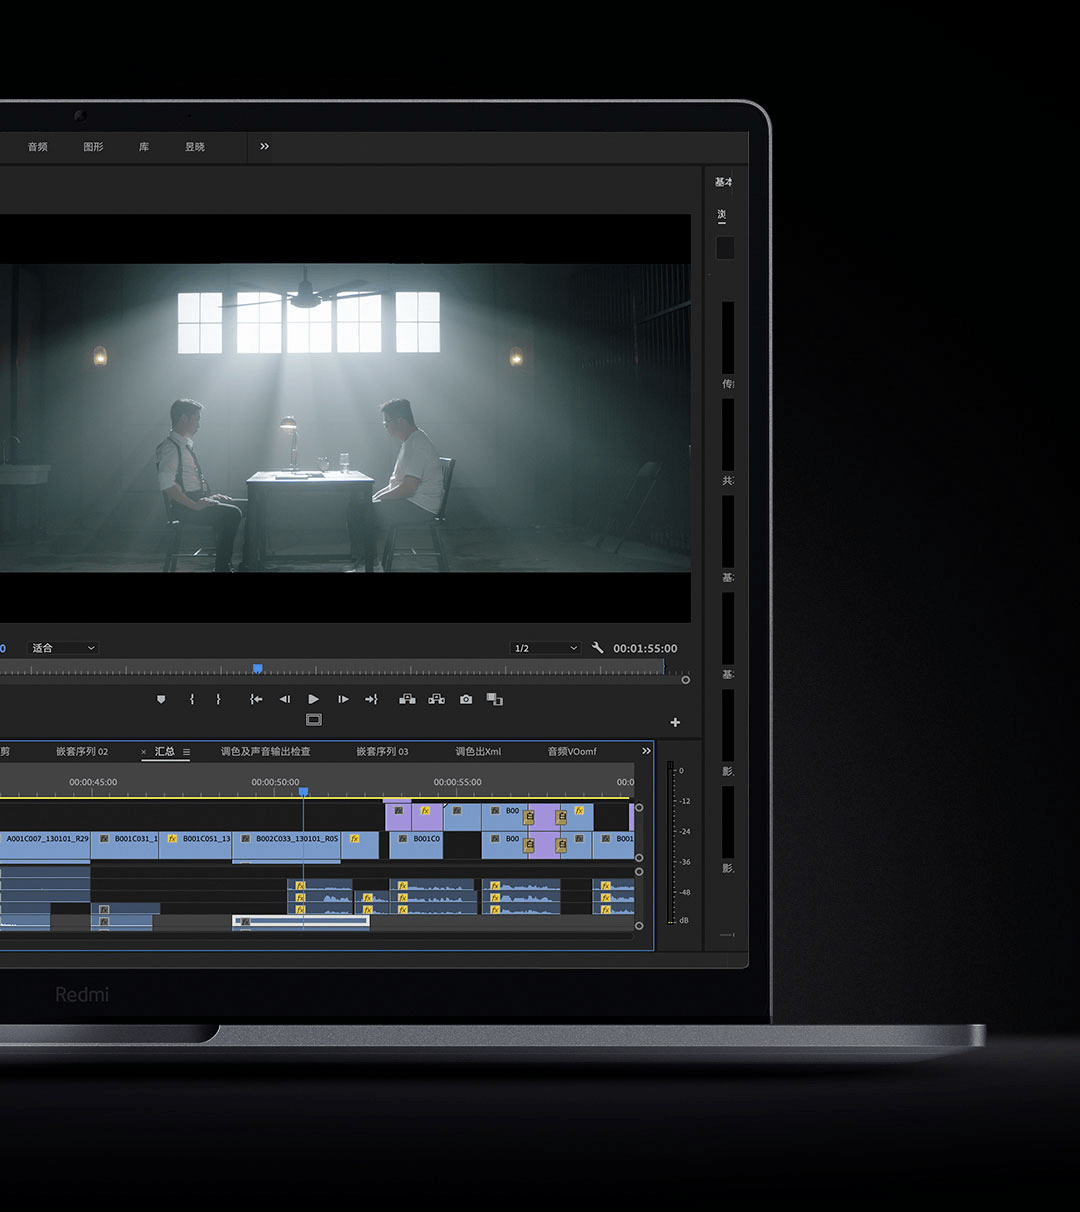Screen dimensions: 1080x1212
Task: Click the Lift button icon
Action: [x=407, y=699]
